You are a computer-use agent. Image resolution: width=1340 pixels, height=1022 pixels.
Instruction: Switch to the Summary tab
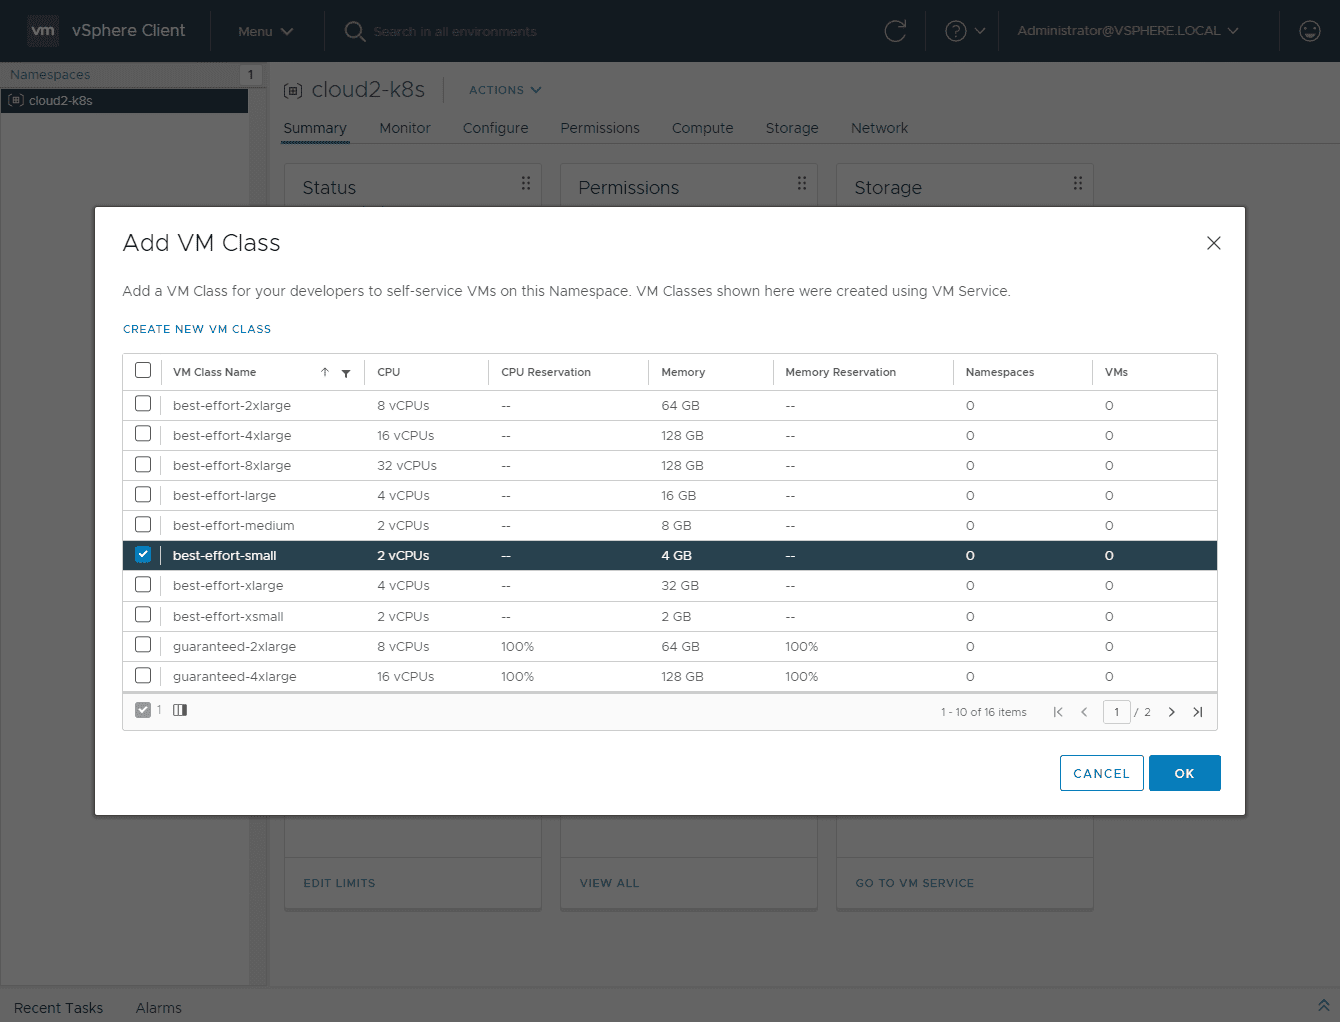315,128
